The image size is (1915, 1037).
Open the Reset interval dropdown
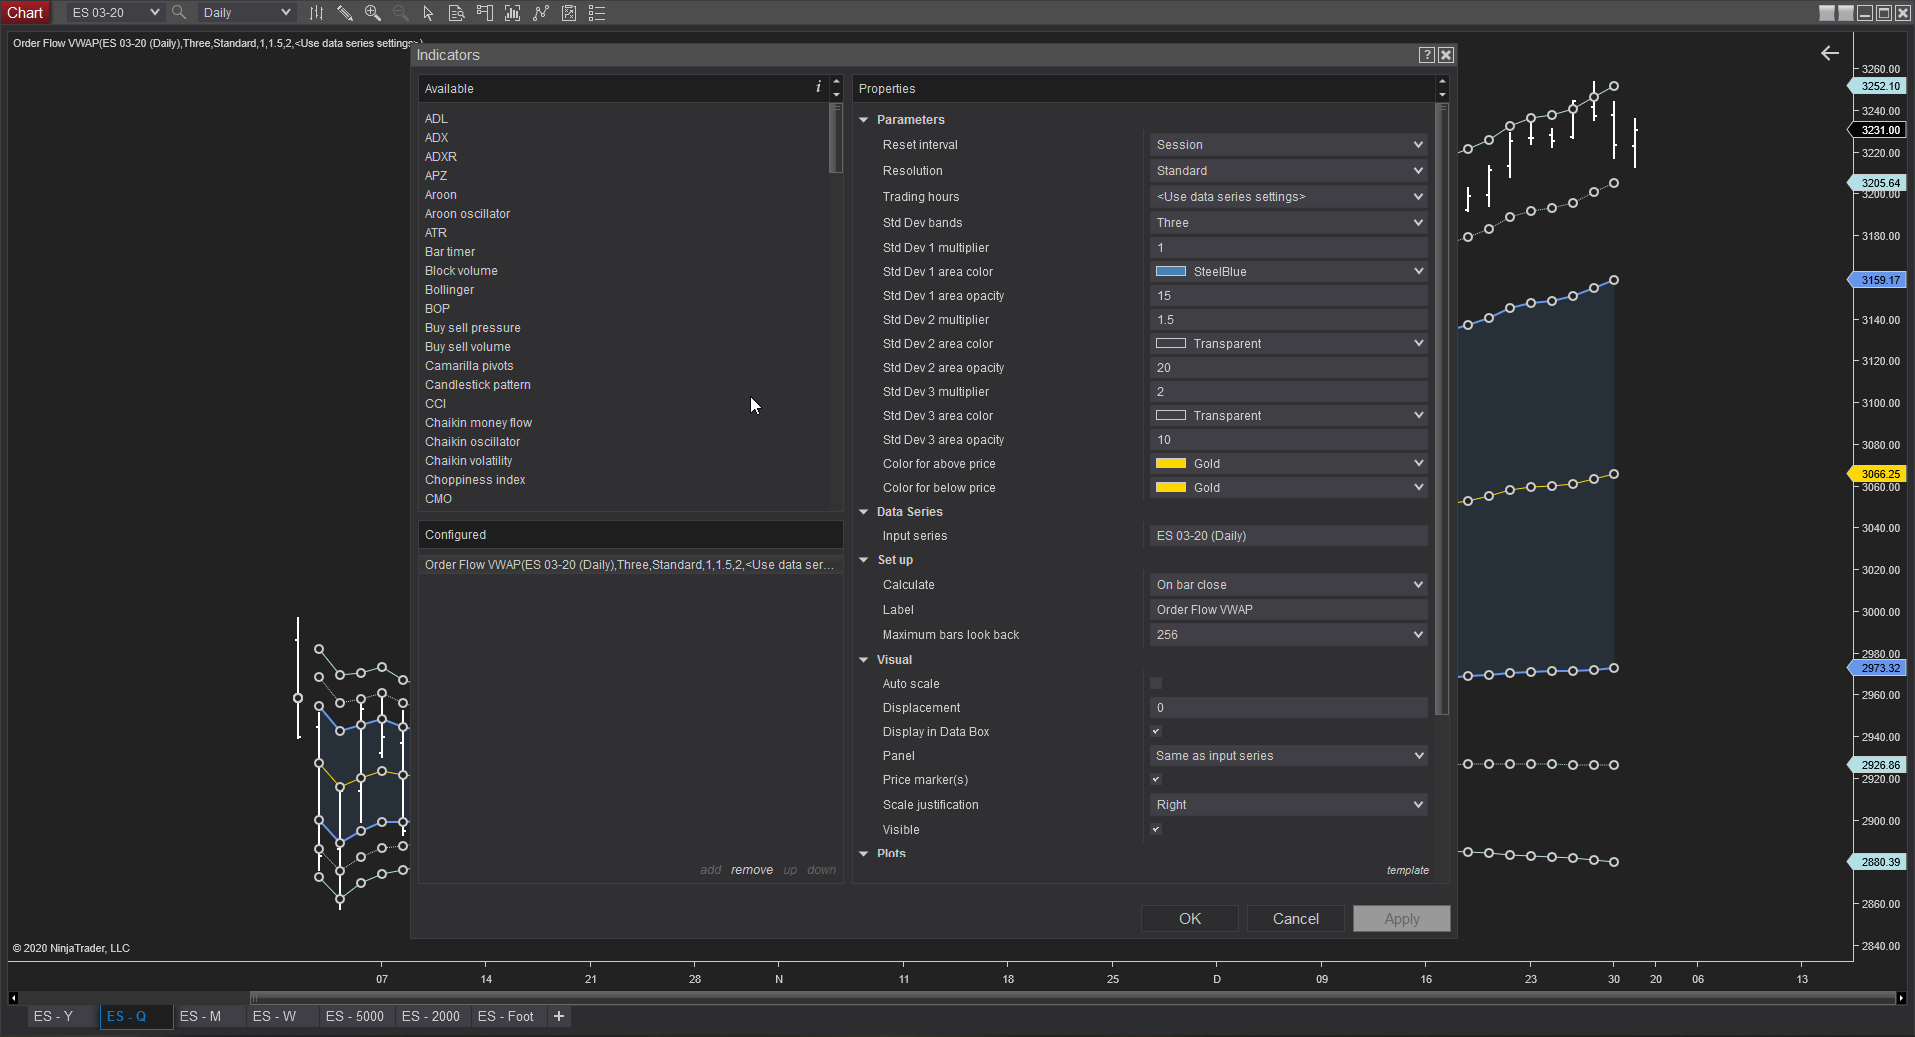pyautogui.click(x=1288, y=145)
